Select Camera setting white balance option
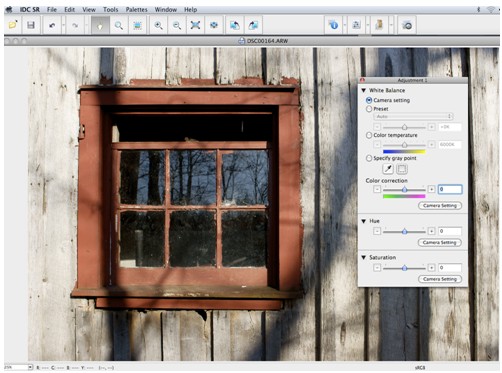The height and width of the screenshot is (373, 502). [x=369, y=100]
